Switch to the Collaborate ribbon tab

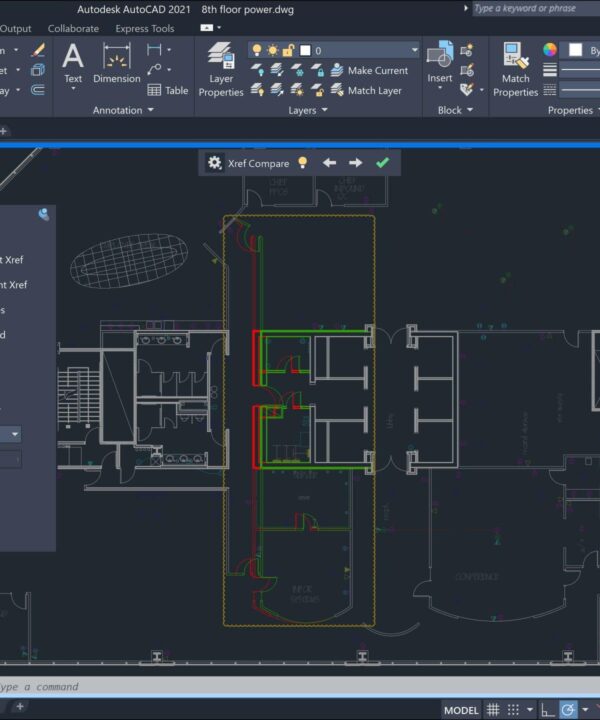[73, 29]
